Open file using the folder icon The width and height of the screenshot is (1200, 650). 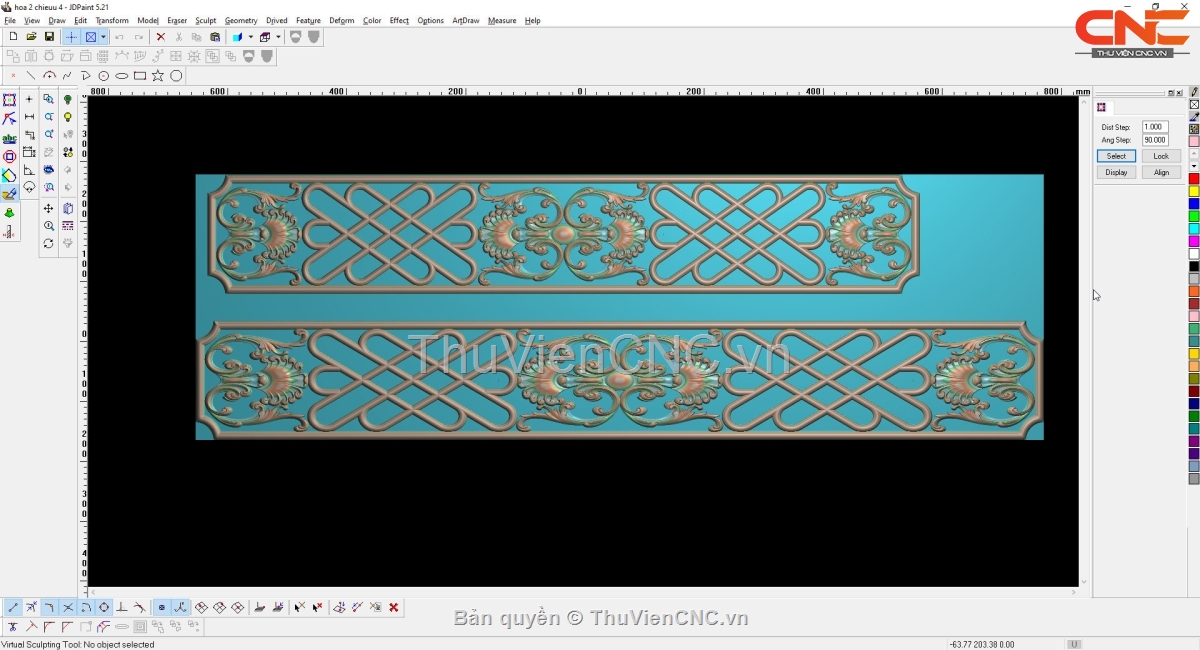[x=31, y=37]
